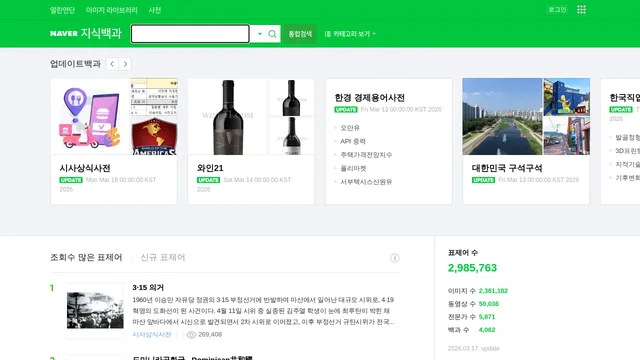Open the 서부텍사스산원유 entry
Screen dimensions: 640x360
(366, 182)
